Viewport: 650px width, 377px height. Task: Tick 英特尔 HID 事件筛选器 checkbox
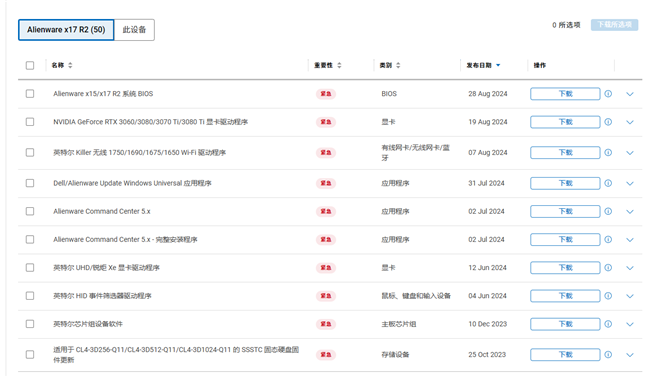(30, 296)
